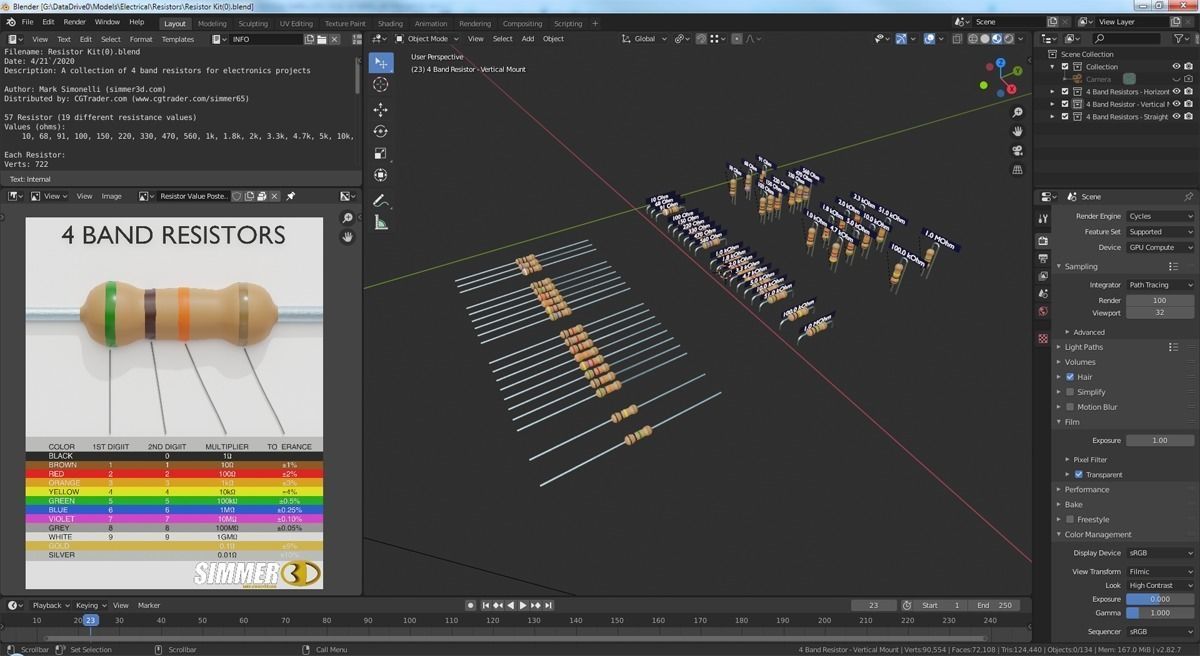Open the text editor Templates menu
Screen dimensions: 1200x656
pyautogui.click(x=178, y=39)
